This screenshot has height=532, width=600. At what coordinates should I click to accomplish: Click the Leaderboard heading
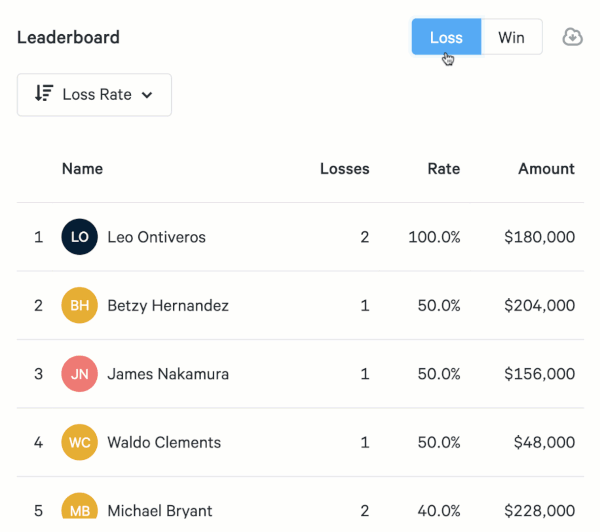tap(68, 38)
